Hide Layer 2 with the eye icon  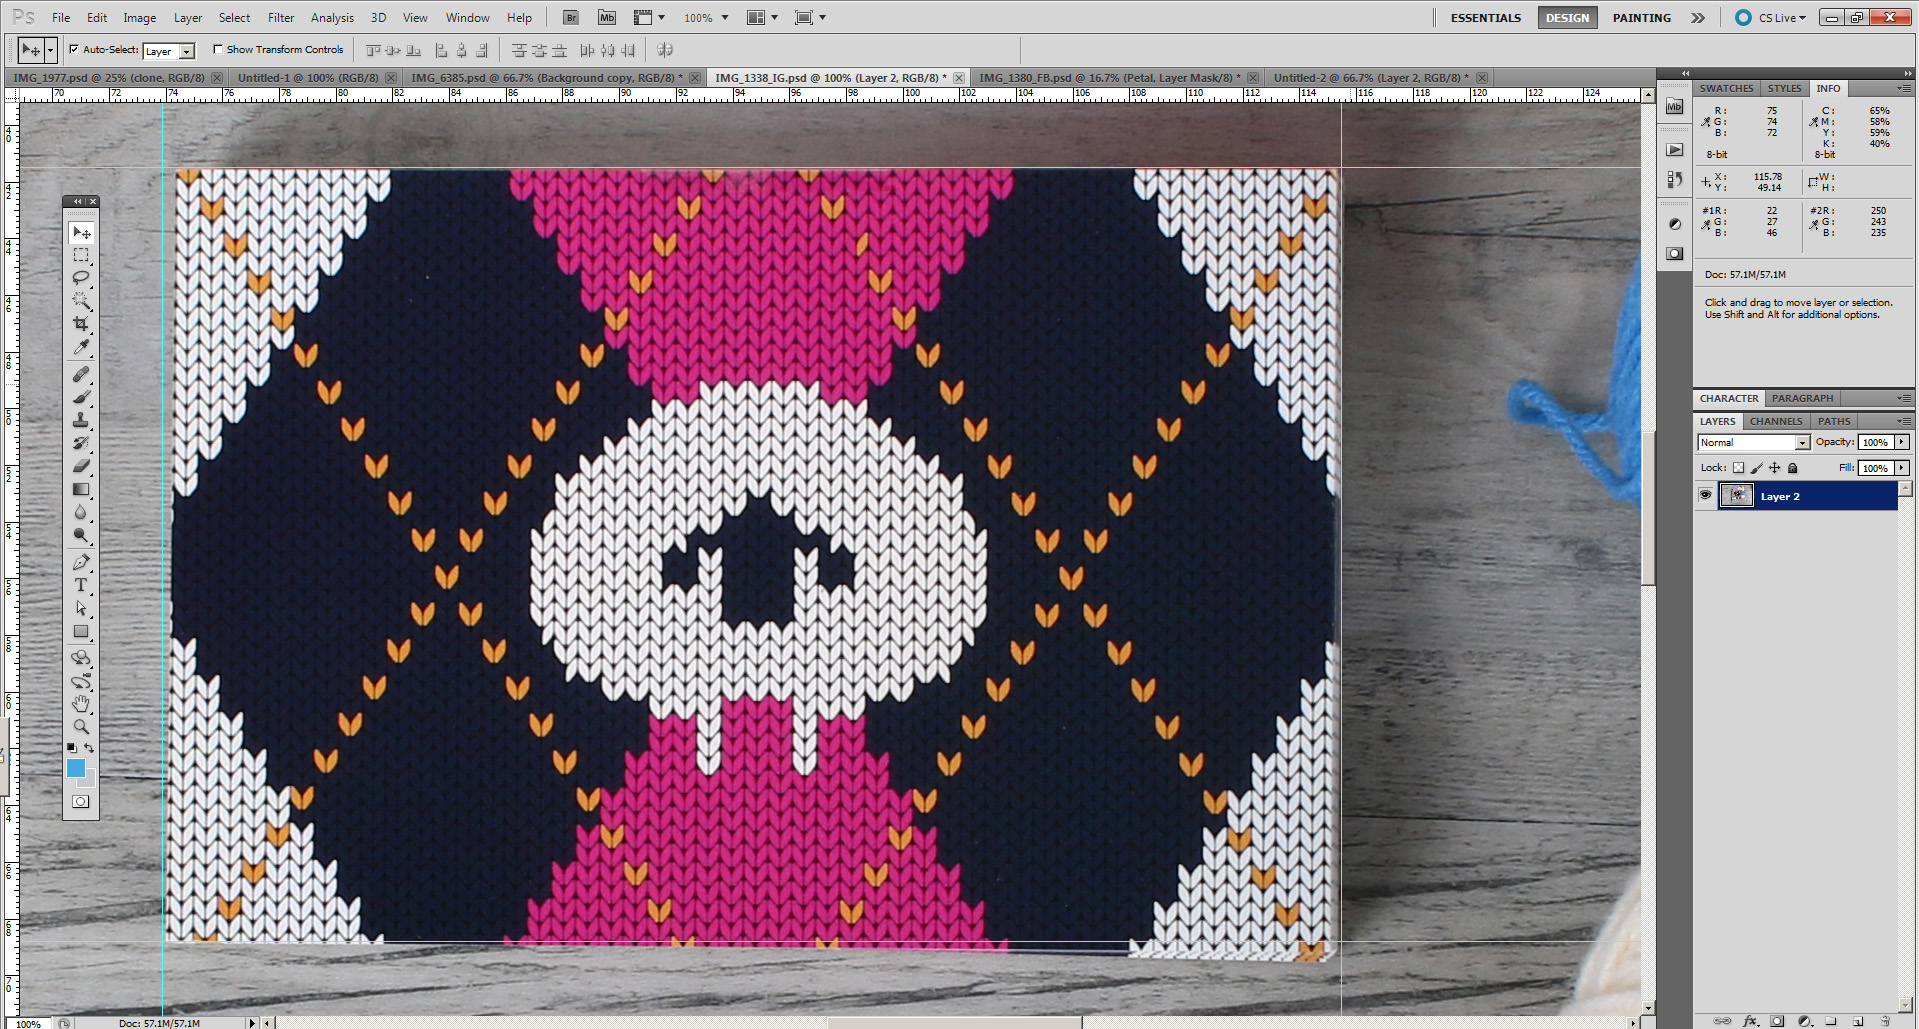point(1706,495)
